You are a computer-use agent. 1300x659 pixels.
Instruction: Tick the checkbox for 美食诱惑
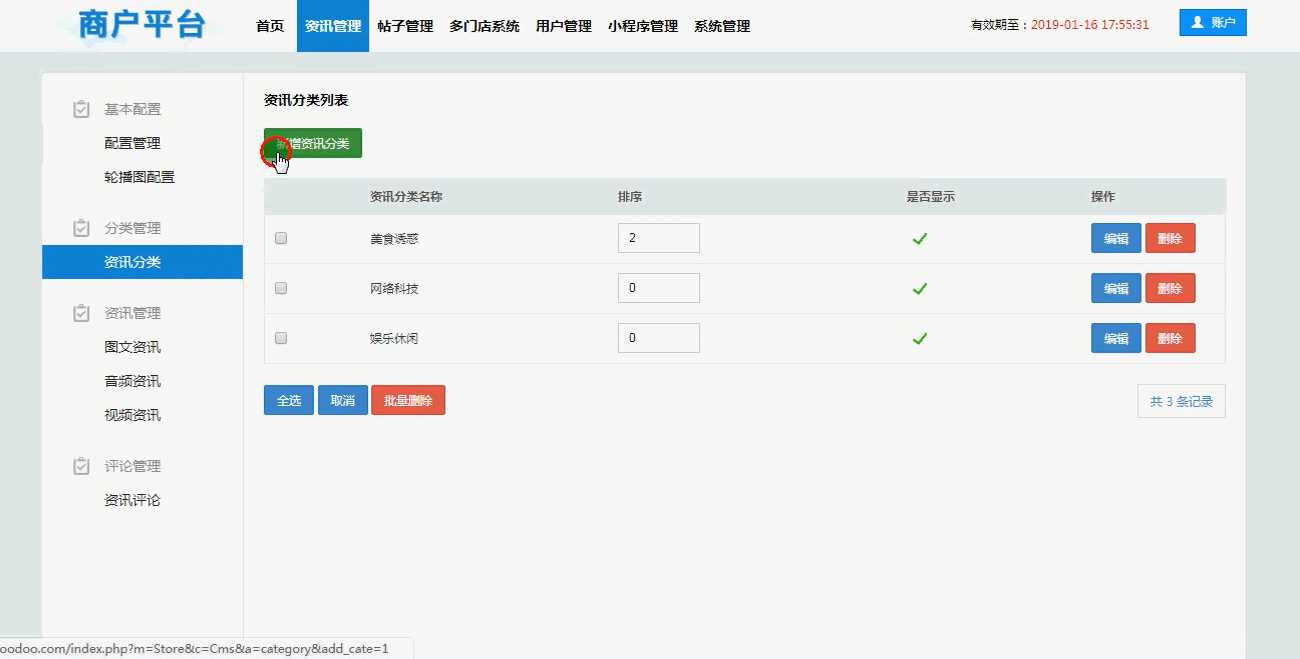pyautogui.click(x=281, y=239)
